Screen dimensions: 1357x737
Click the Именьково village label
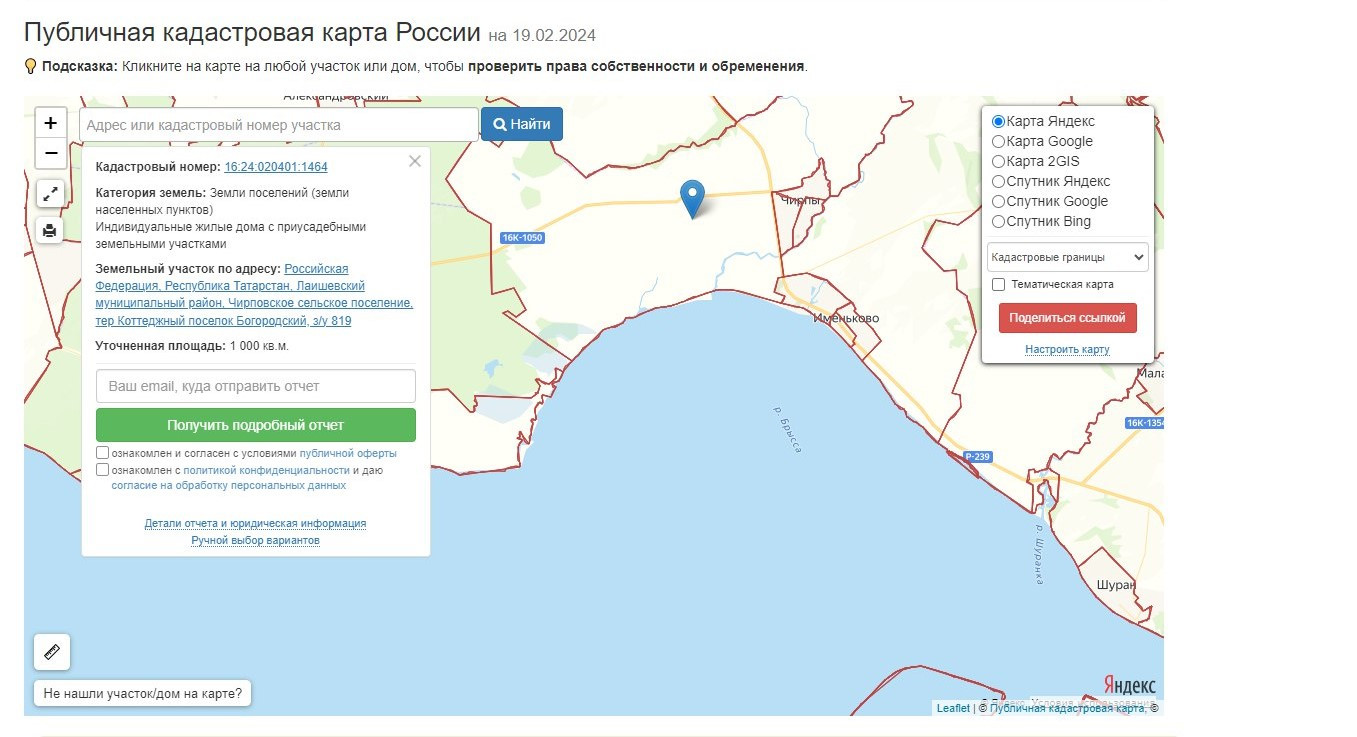(x=847, y=318)
